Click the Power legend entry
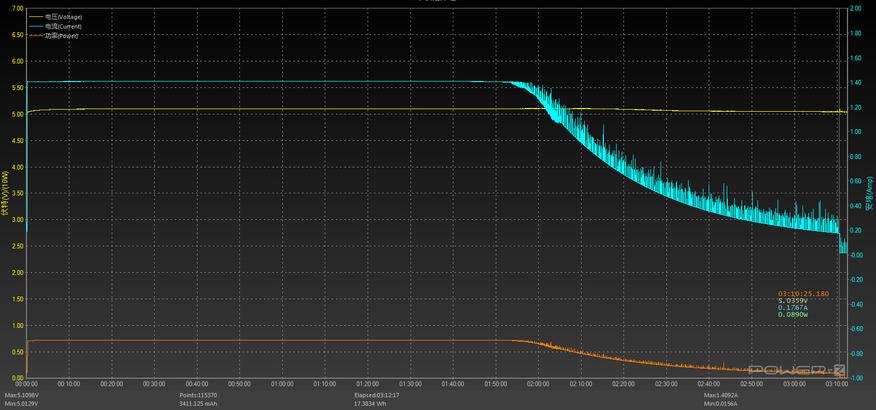Screen dimensions: 876x410 [x=61, y=36]
